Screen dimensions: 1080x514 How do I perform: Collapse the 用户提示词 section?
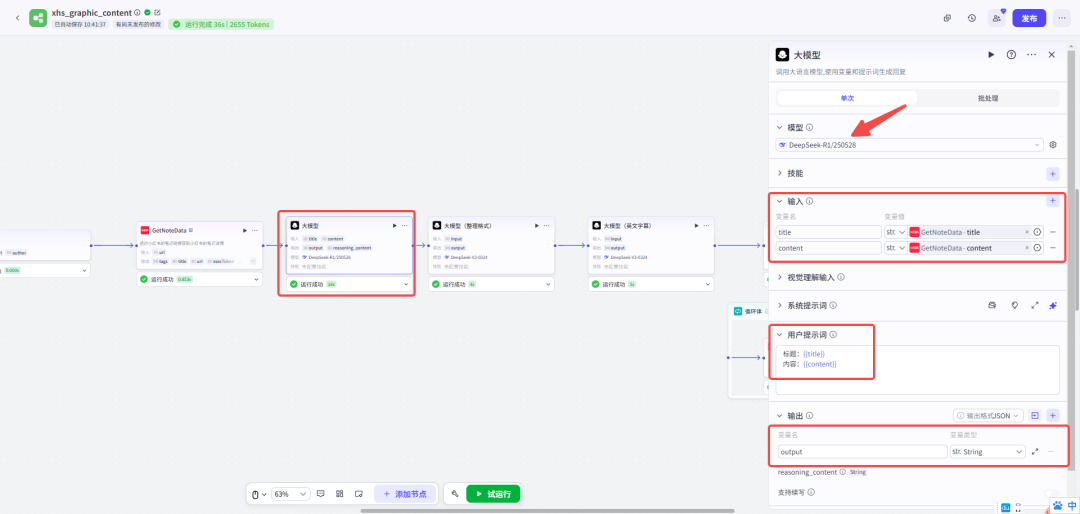click(x=780, y=335)
